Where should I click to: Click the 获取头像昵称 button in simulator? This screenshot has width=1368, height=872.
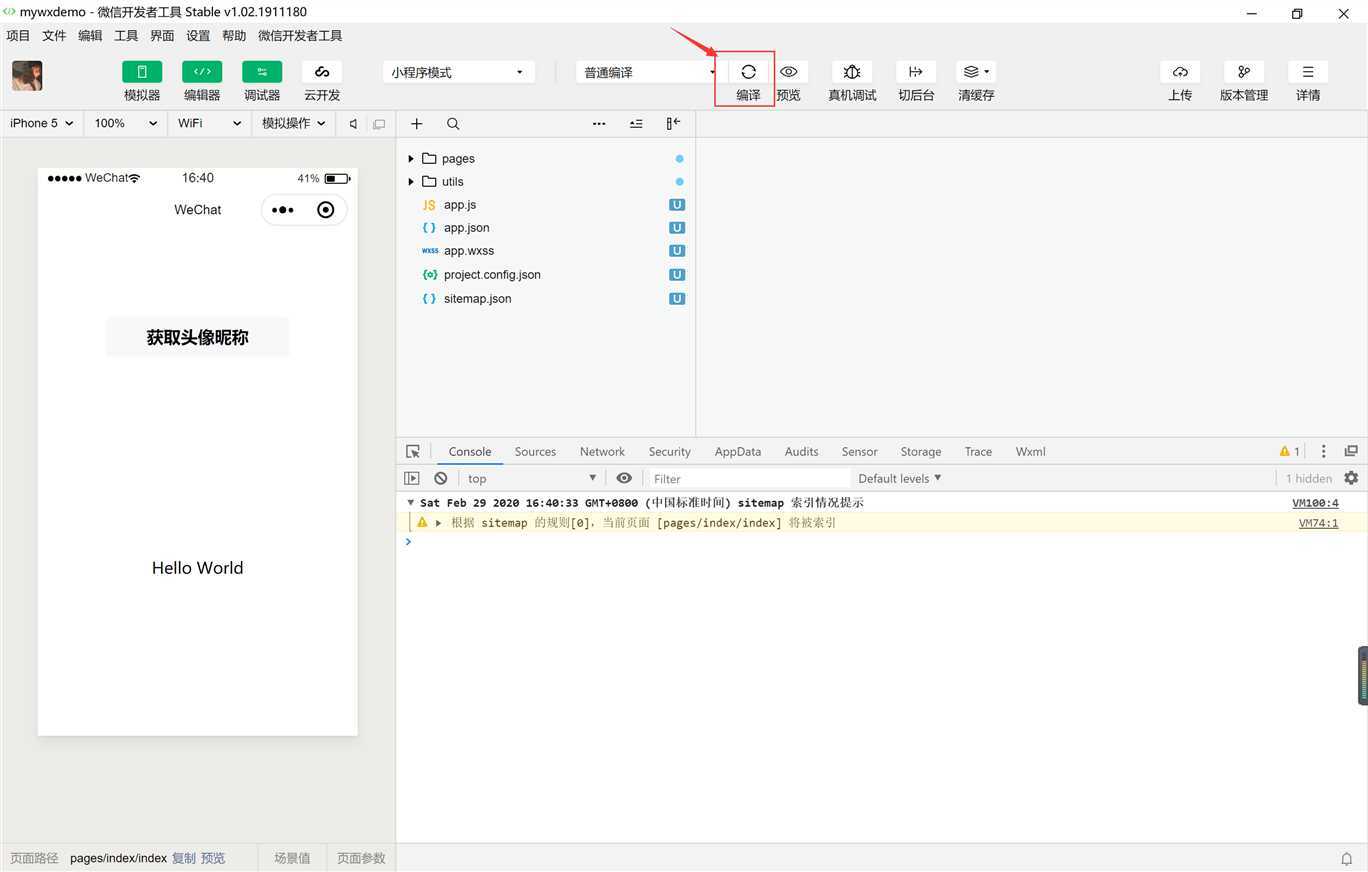point(198,337)
